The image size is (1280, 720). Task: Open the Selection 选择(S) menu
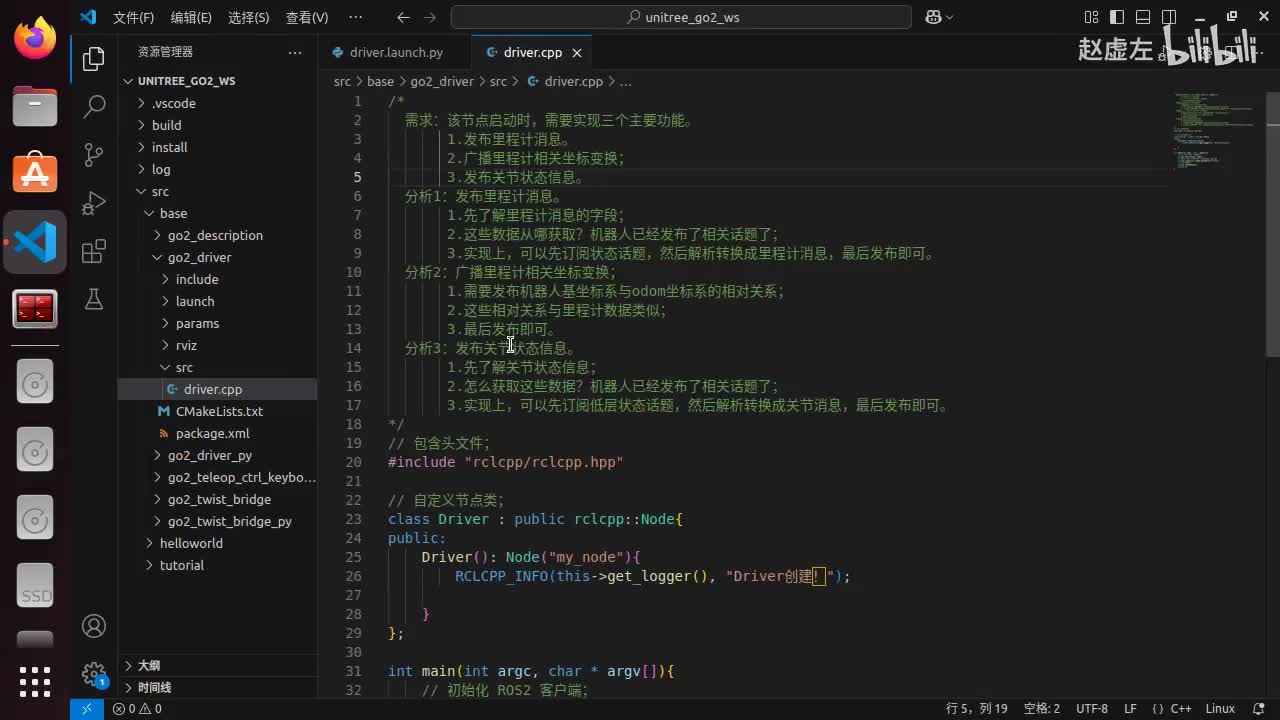pos(249,17)
